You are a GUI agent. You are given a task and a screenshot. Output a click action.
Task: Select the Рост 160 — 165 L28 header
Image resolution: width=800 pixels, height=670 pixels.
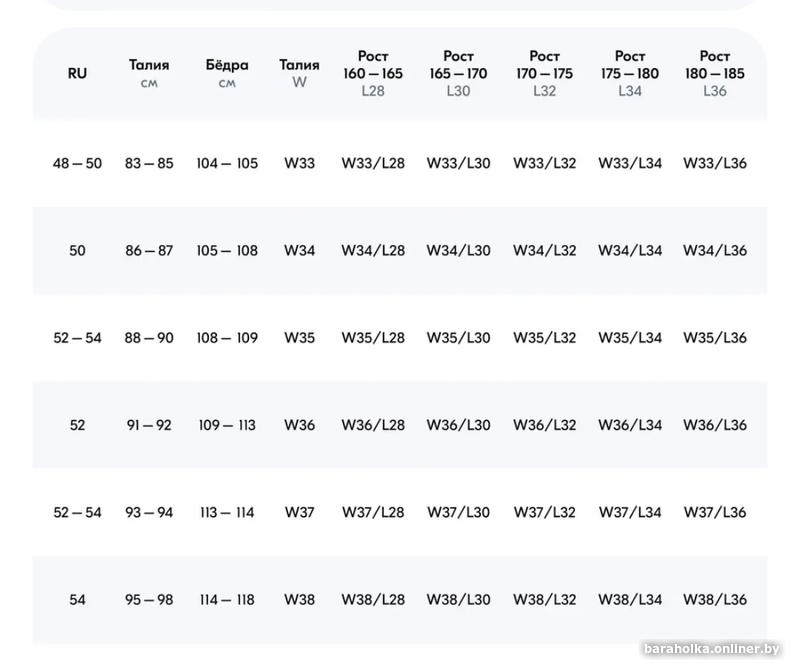[x=373, y=73]
